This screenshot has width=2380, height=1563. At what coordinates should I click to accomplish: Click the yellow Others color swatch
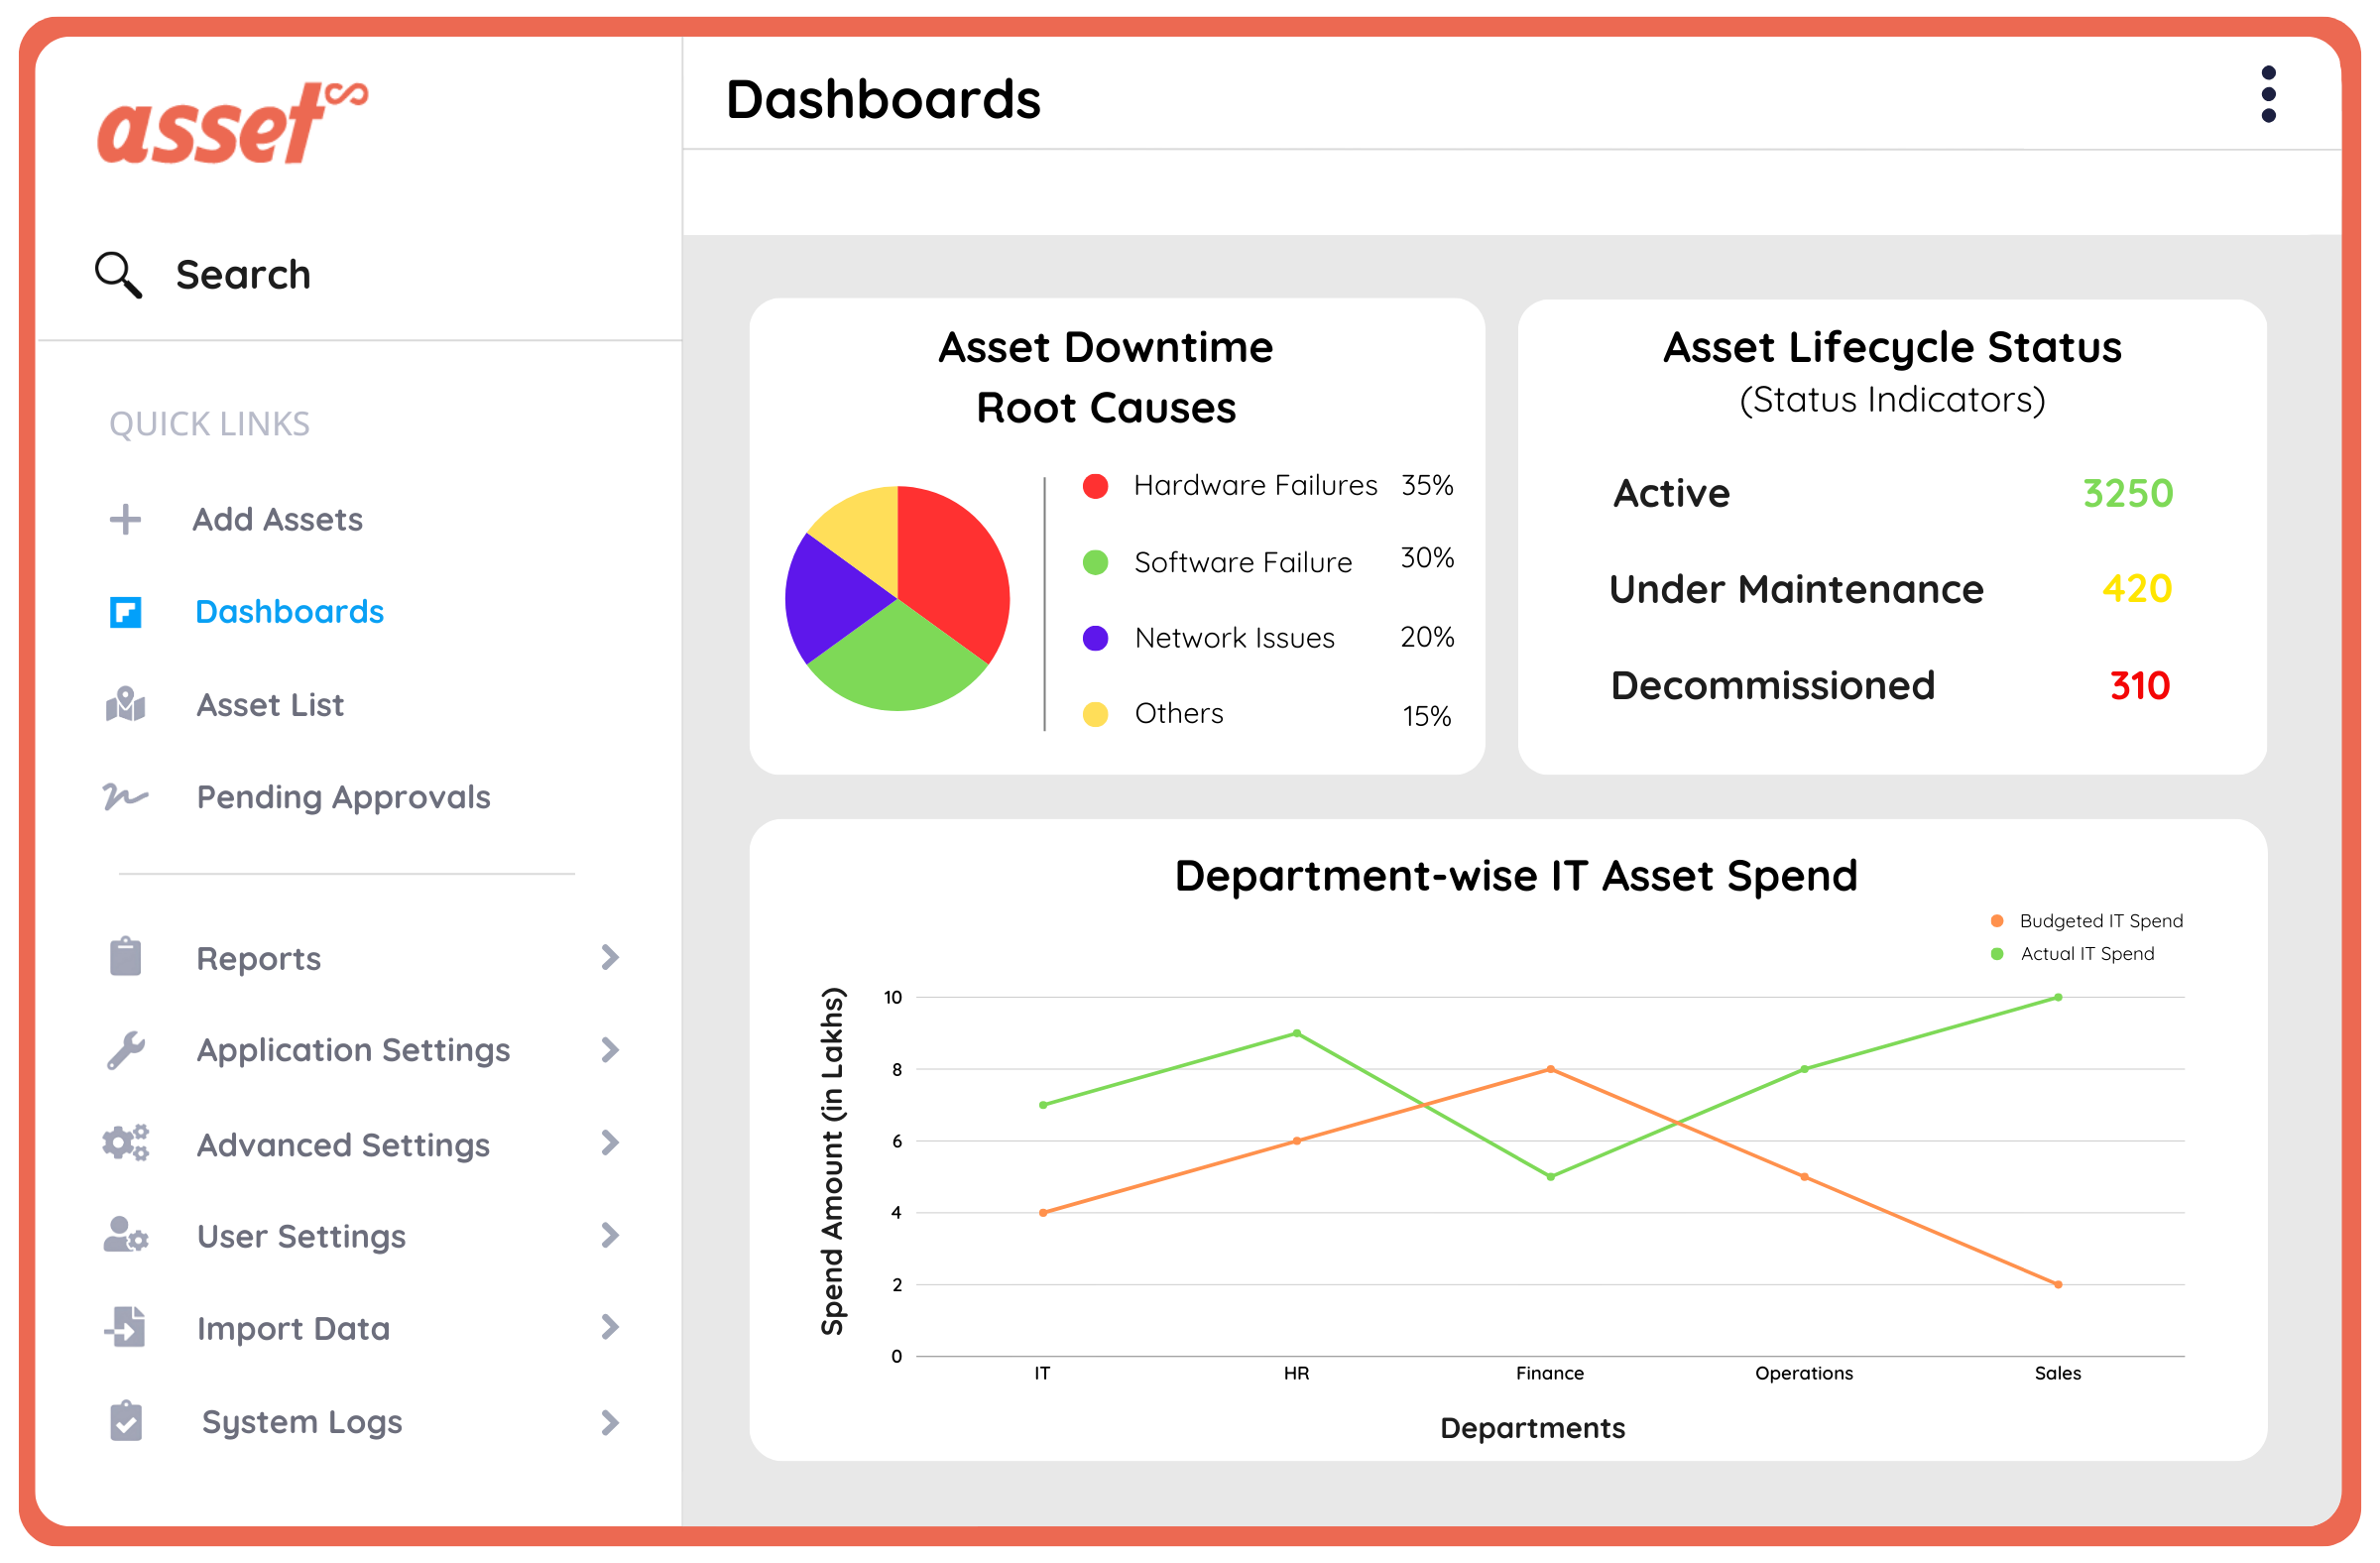click(x=1097, y=714)
